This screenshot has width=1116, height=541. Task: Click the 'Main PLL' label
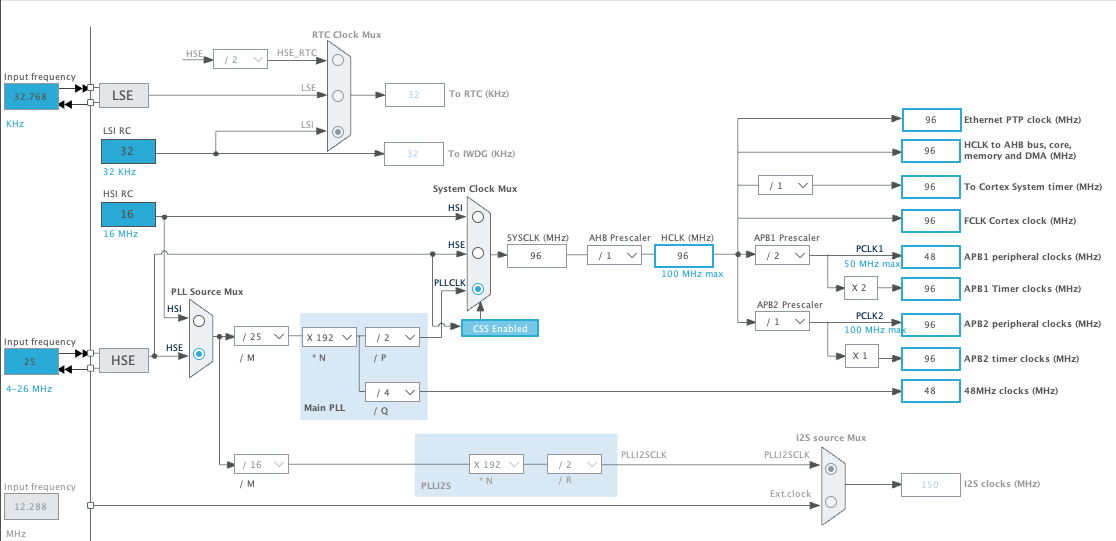coord(325,409)
